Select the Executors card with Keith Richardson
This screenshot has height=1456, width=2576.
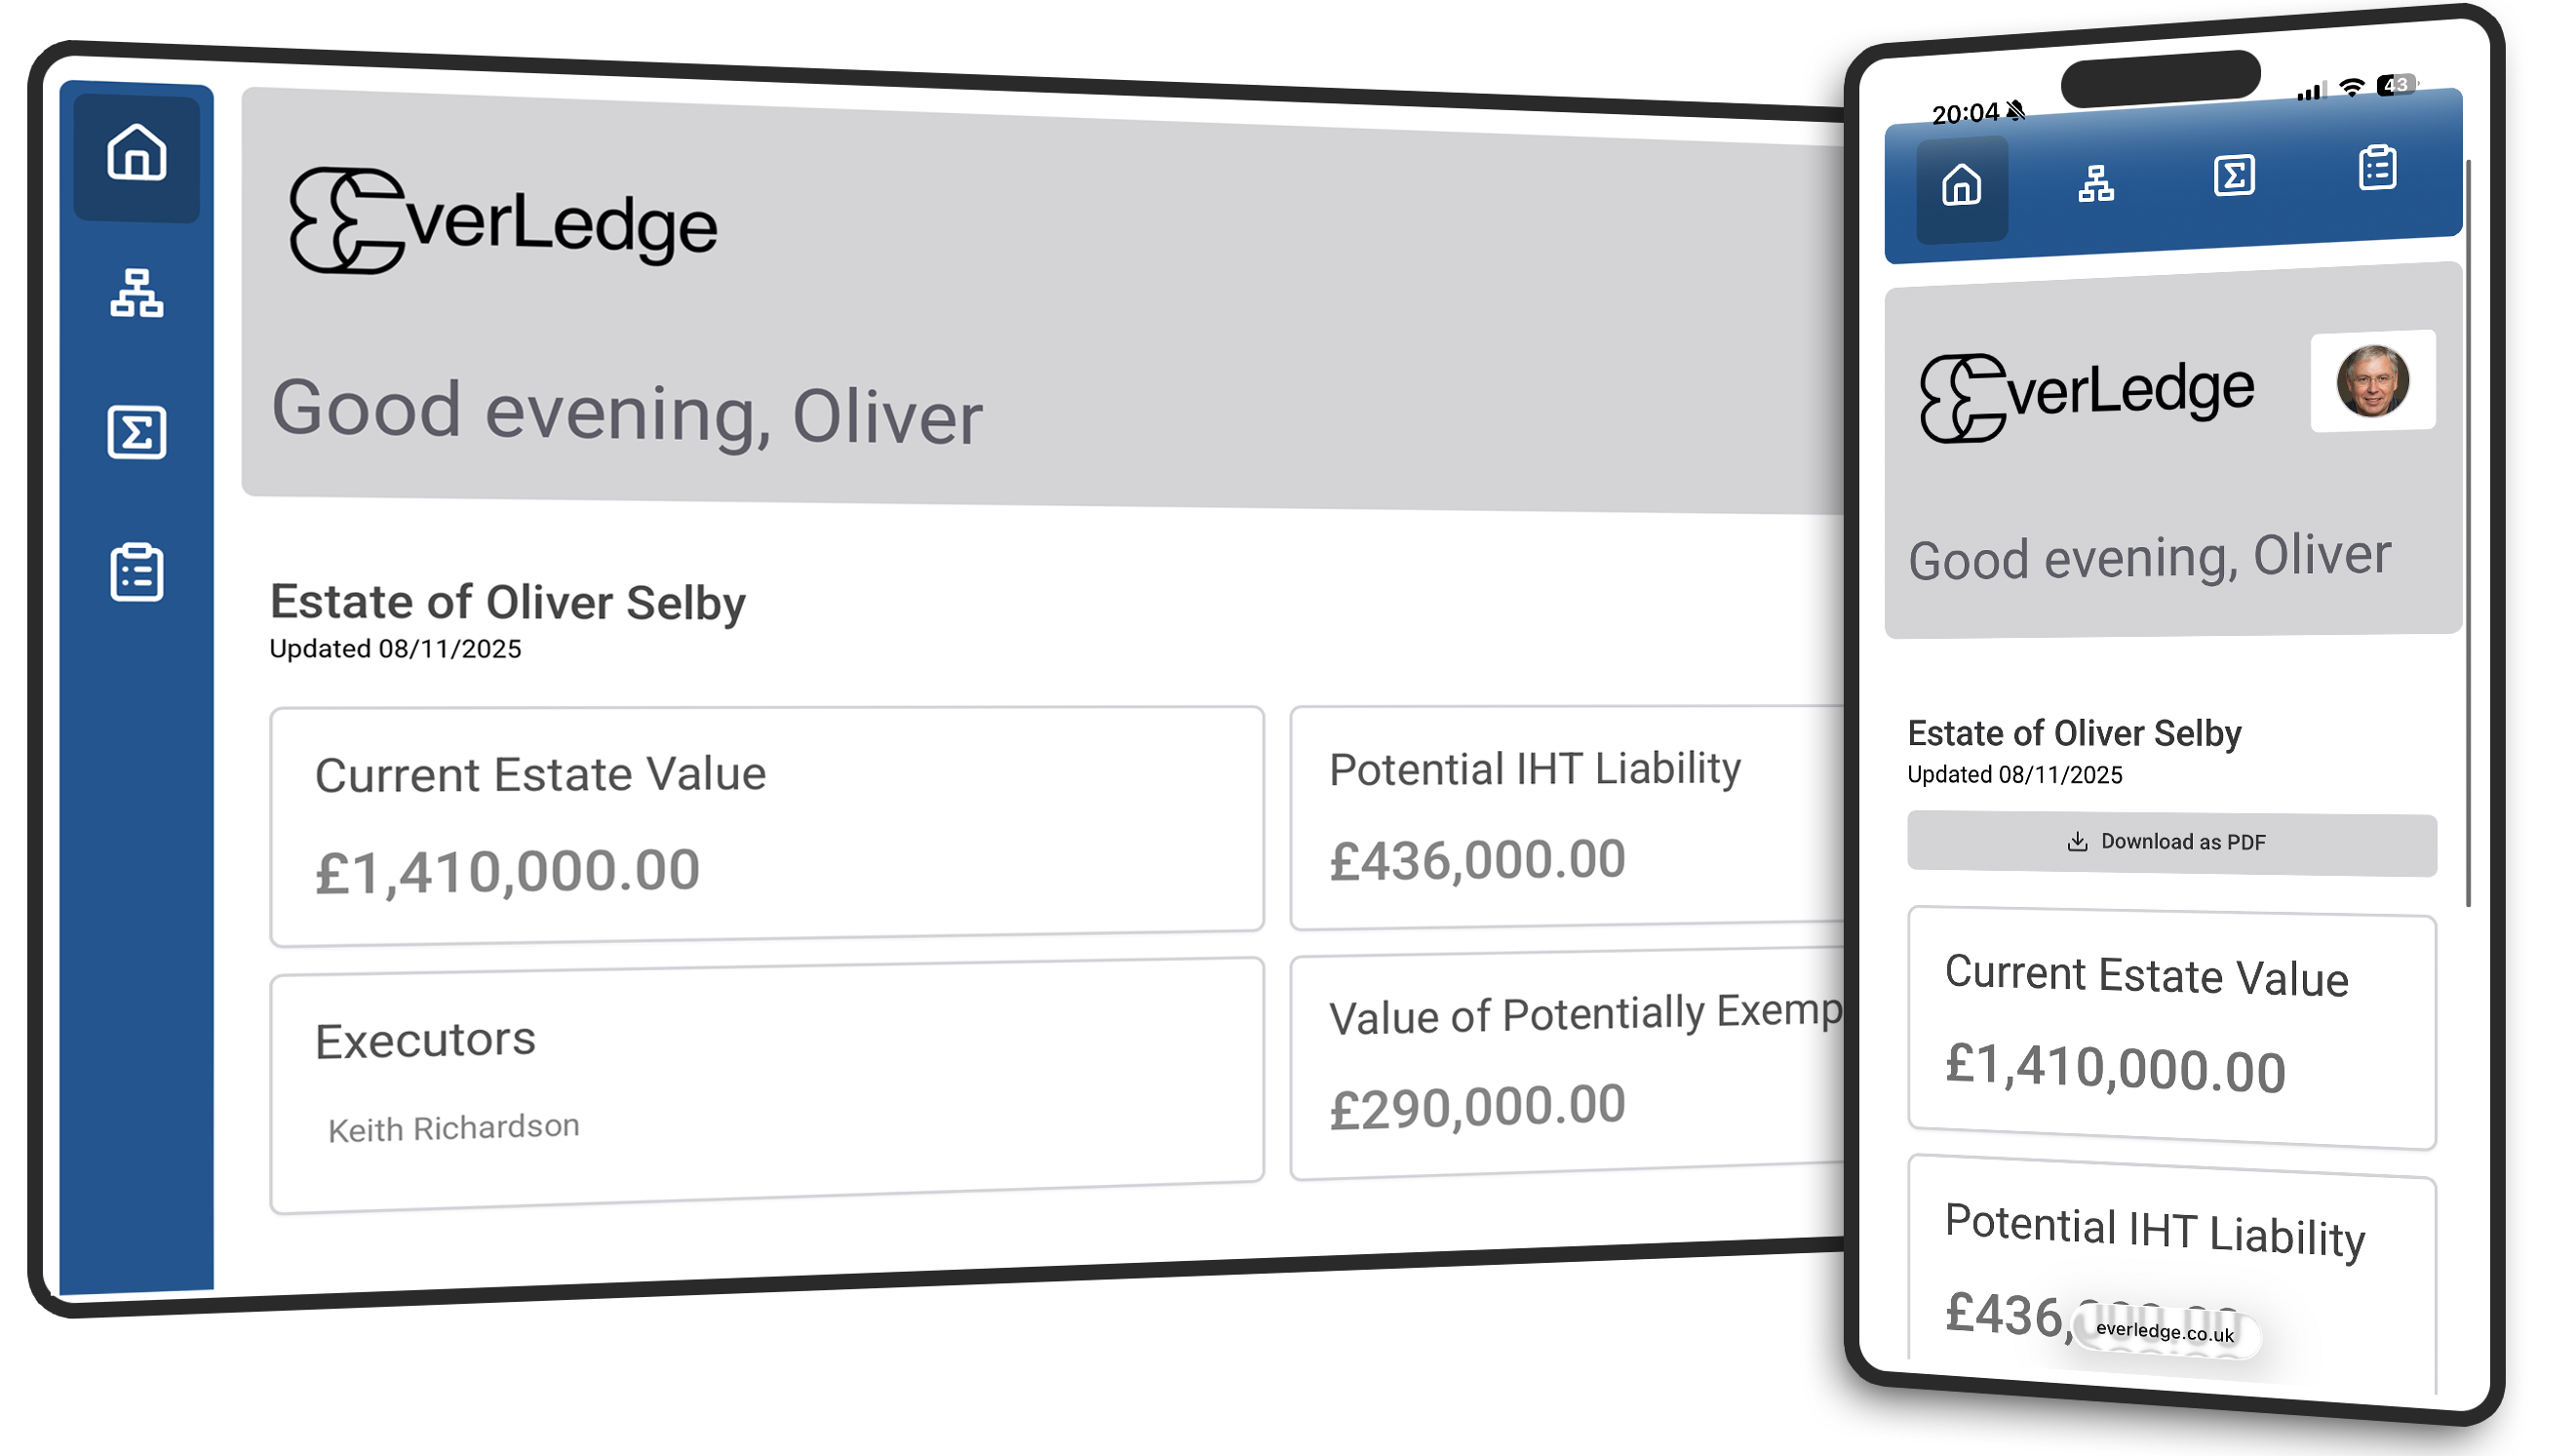pos(766,1085)
